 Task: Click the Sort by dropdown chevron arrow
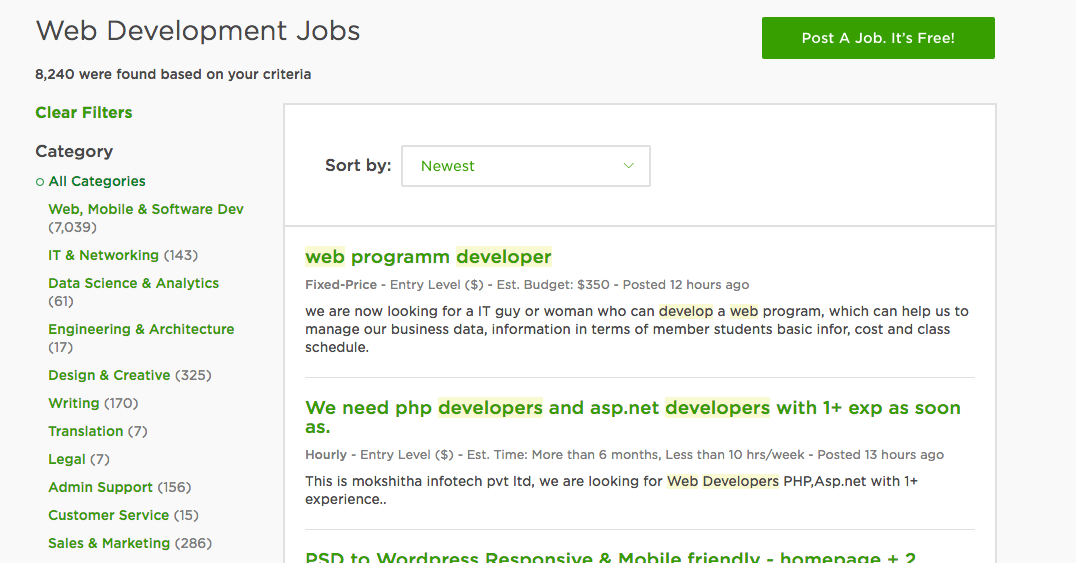tap(628, 165)
